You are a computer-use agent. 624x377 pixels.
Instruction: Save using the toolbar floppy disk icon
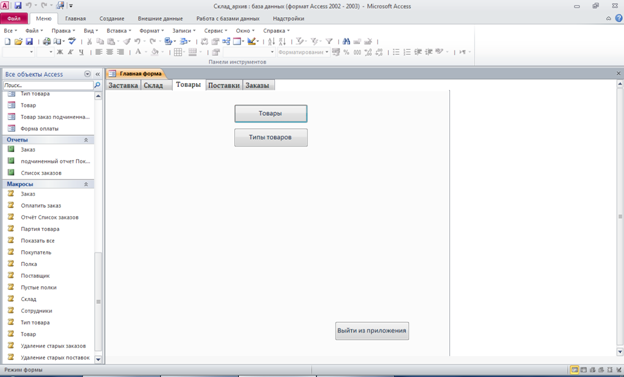coord(29,41)
